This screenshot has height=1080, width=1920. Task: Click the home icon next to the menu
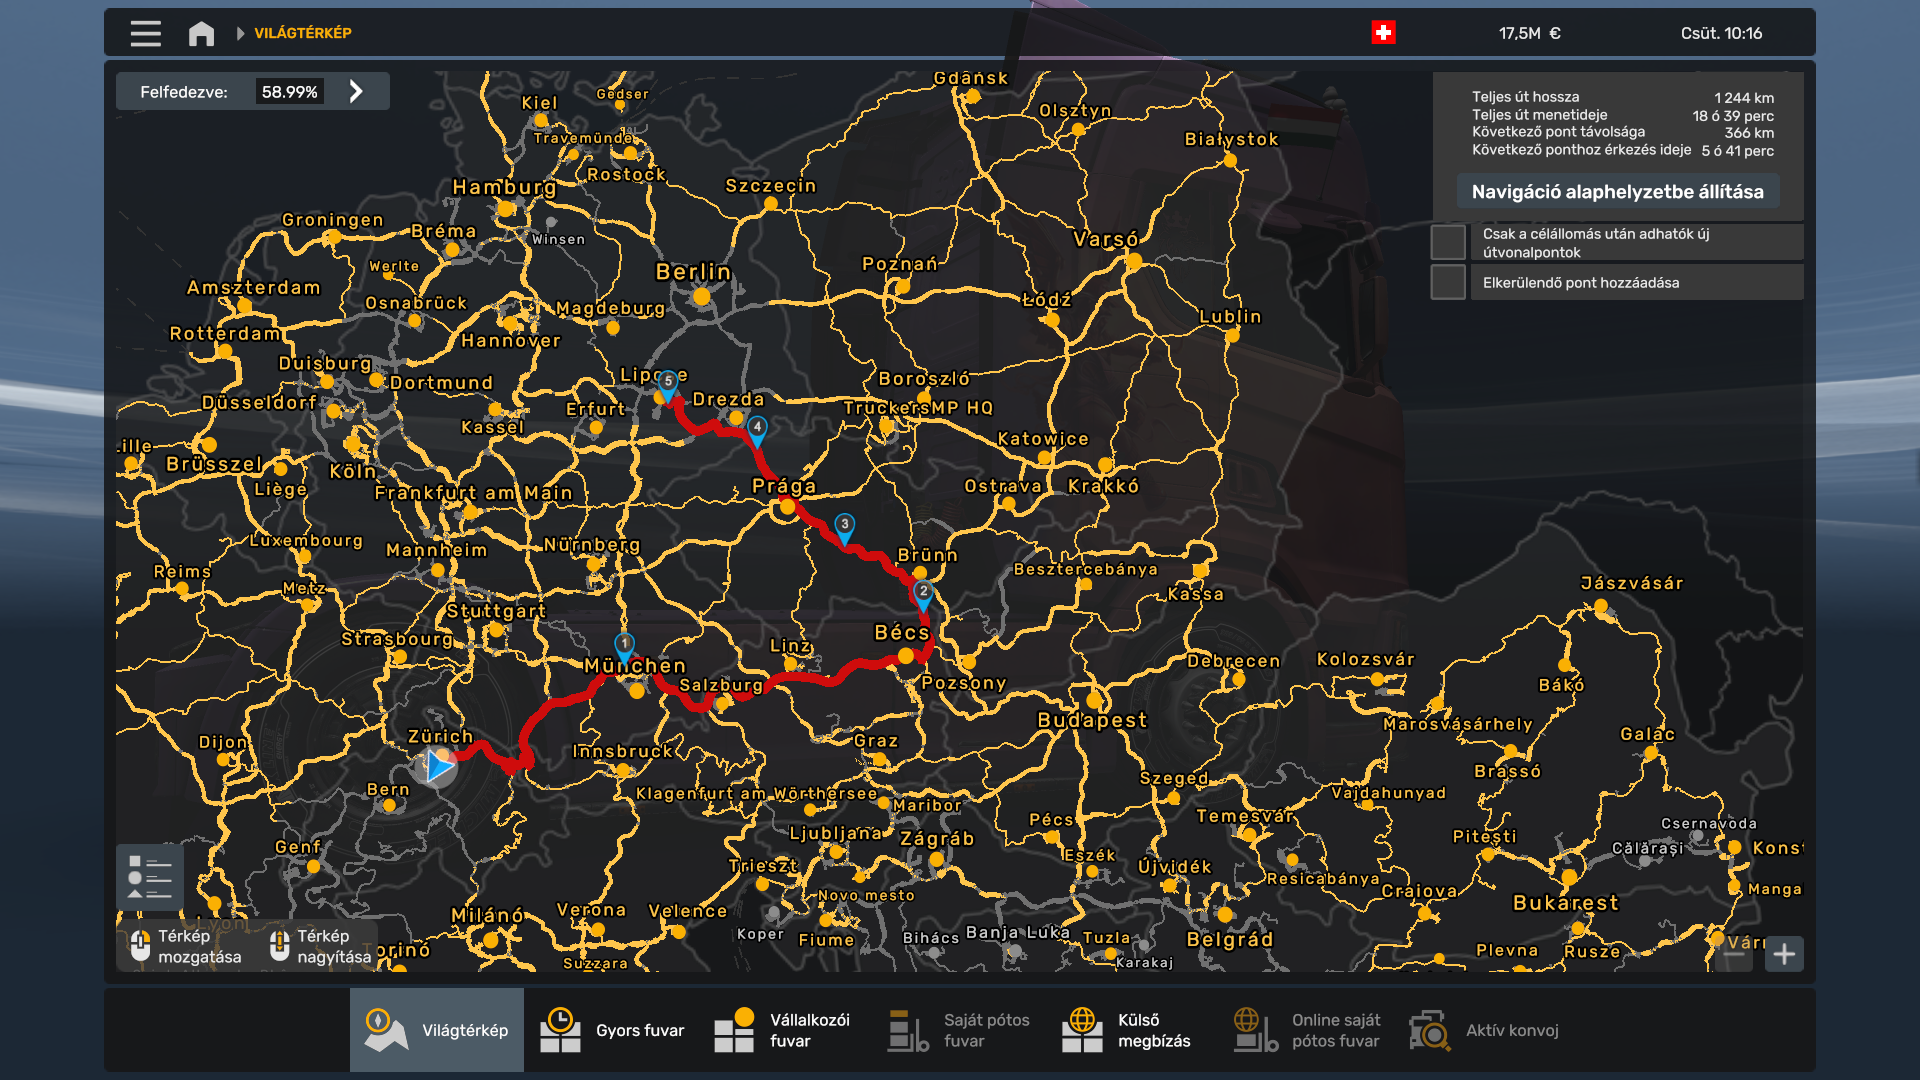201,33
